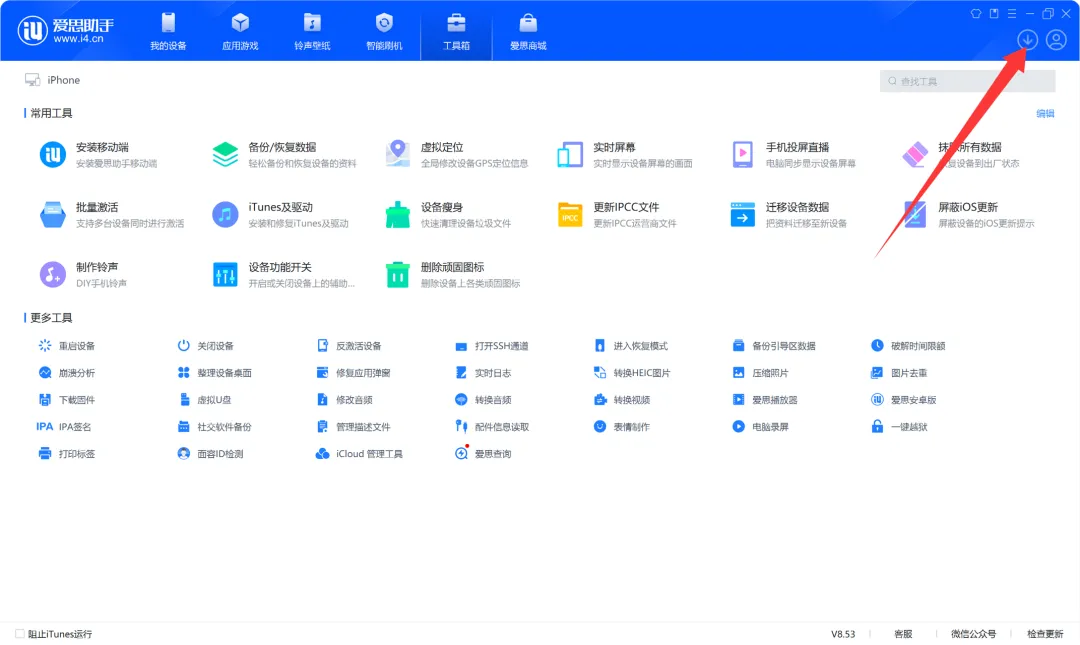Select the 智能刷机 tab
The width and height of the screenshot is (1080, 645).
tap(384, 32)
